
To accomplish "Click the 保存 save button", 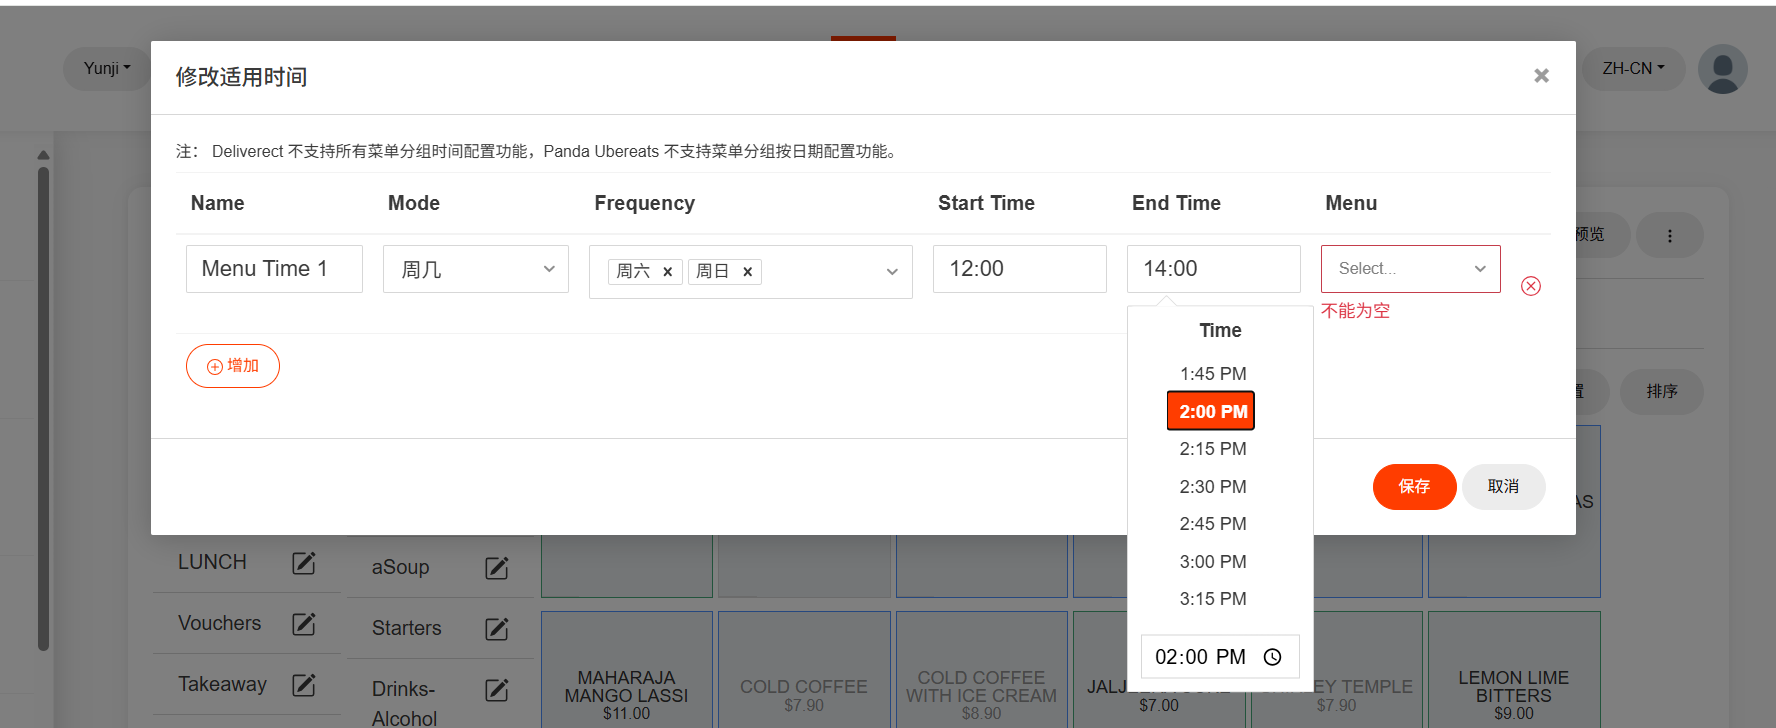I will coord(1414,487).
